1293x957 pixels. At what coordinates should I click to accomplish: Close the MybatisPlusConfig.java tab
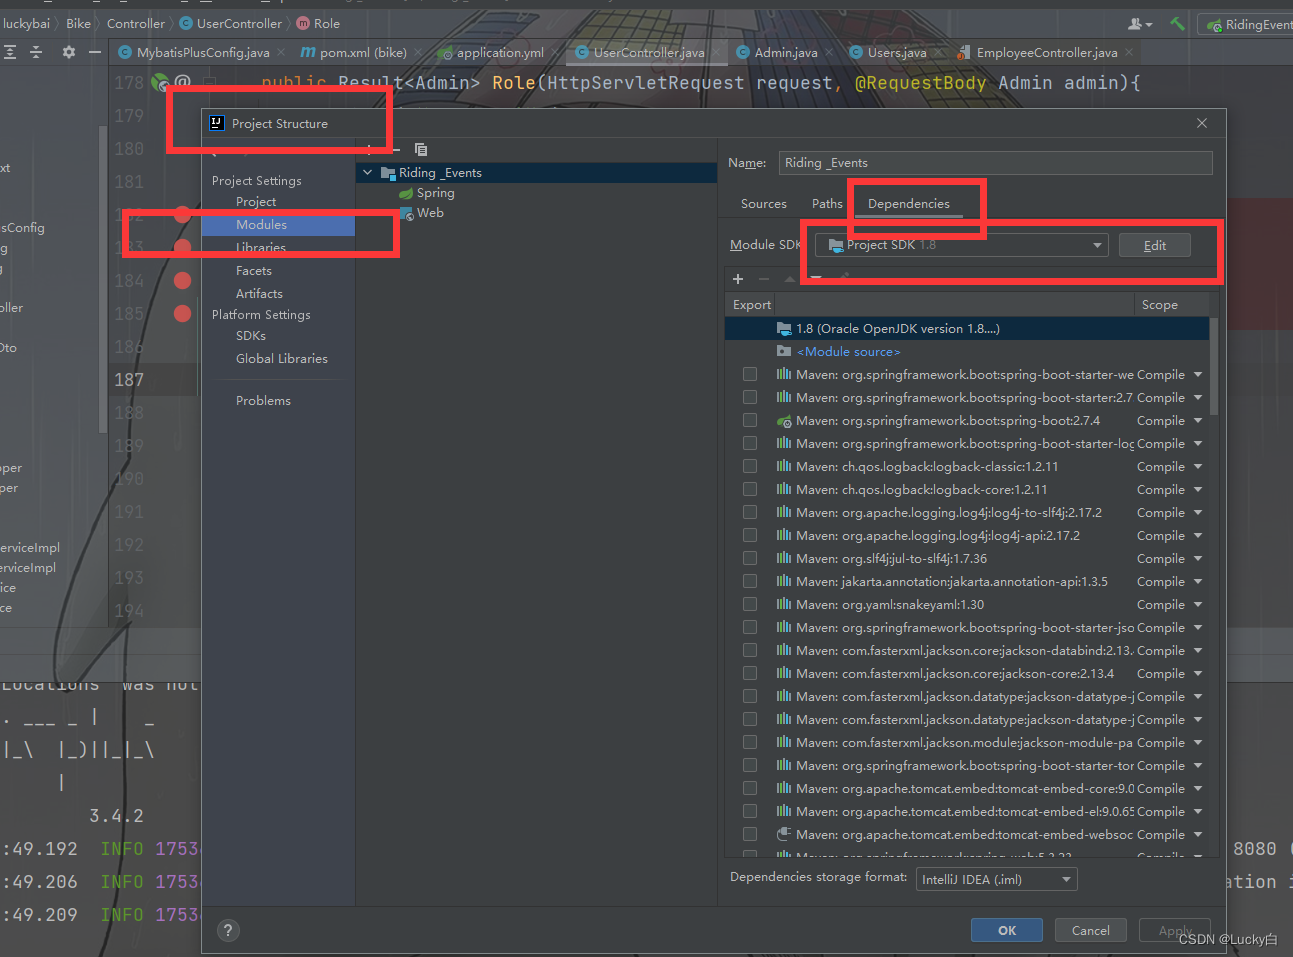pos(281,53)
